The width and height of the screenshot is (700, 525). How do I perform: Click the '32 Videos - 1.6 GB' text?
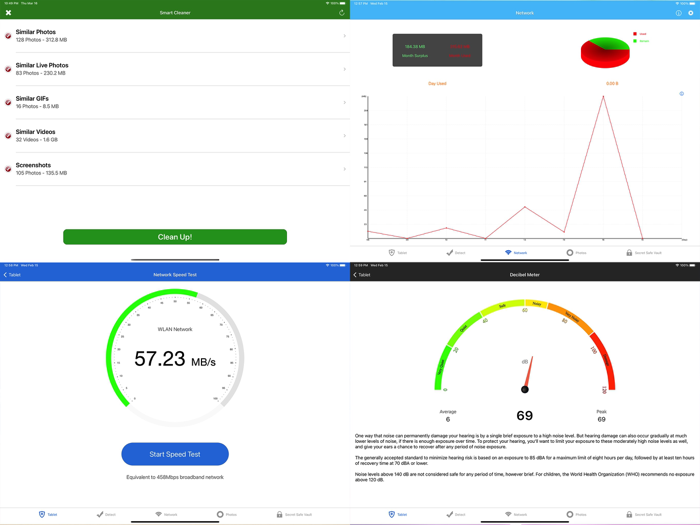tap(37, 140)
